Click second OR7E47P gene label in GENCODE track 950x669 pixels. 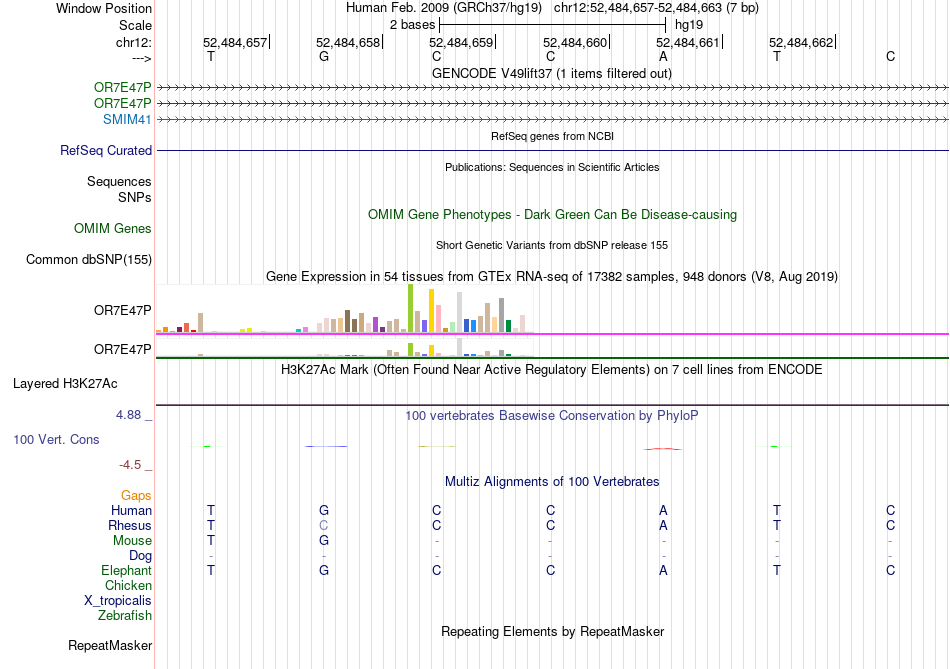click(x=122, y=103)
